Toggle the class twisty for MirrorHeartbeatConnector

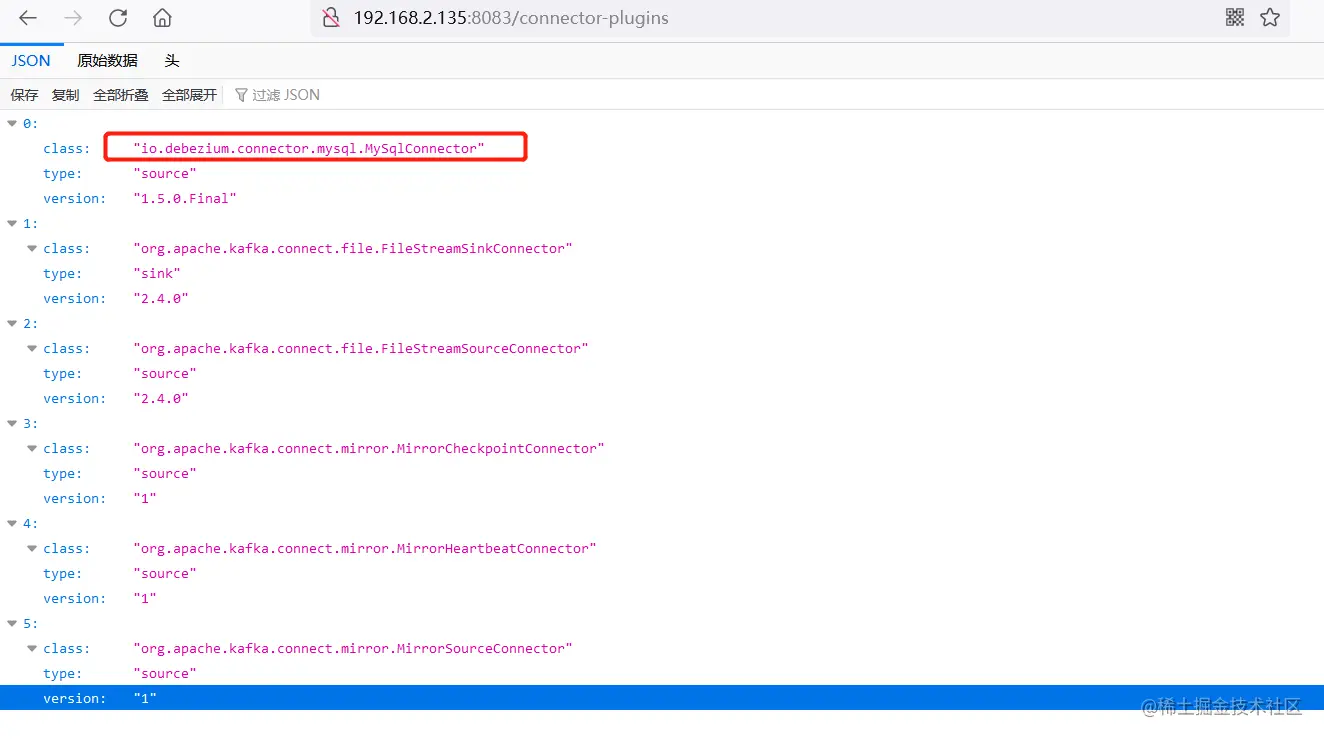[32, 548]
